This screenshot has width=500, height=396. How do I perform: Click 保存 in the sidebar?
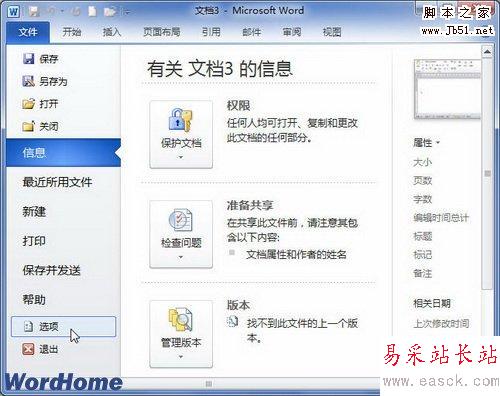[x=49, y=59]
